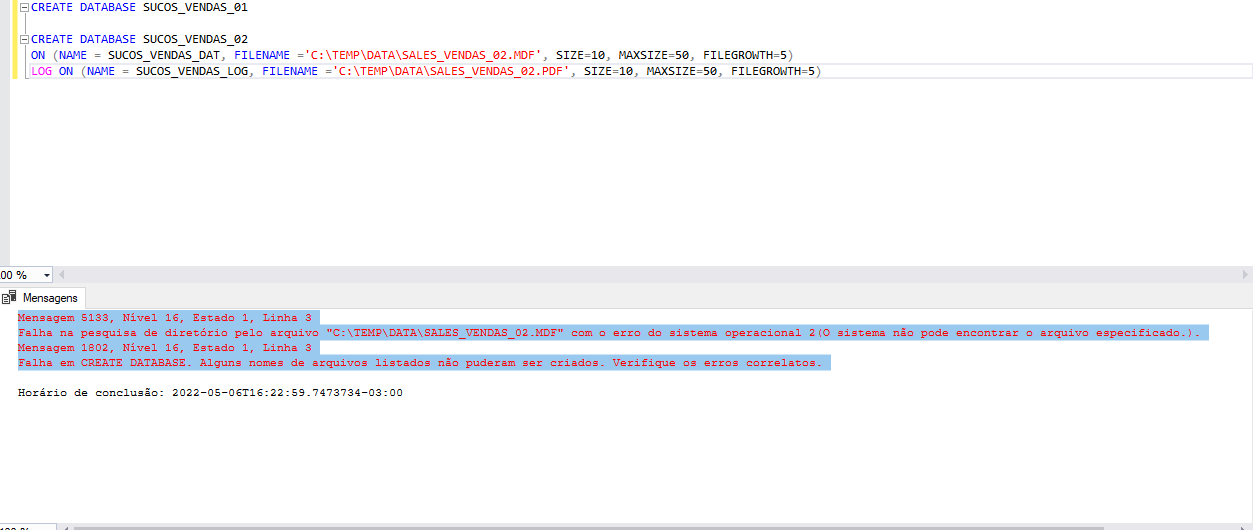Click the SUCOS_VENDAS_LOG name in the LOG ON clause
1253x530 pixels.
(192, 71)
